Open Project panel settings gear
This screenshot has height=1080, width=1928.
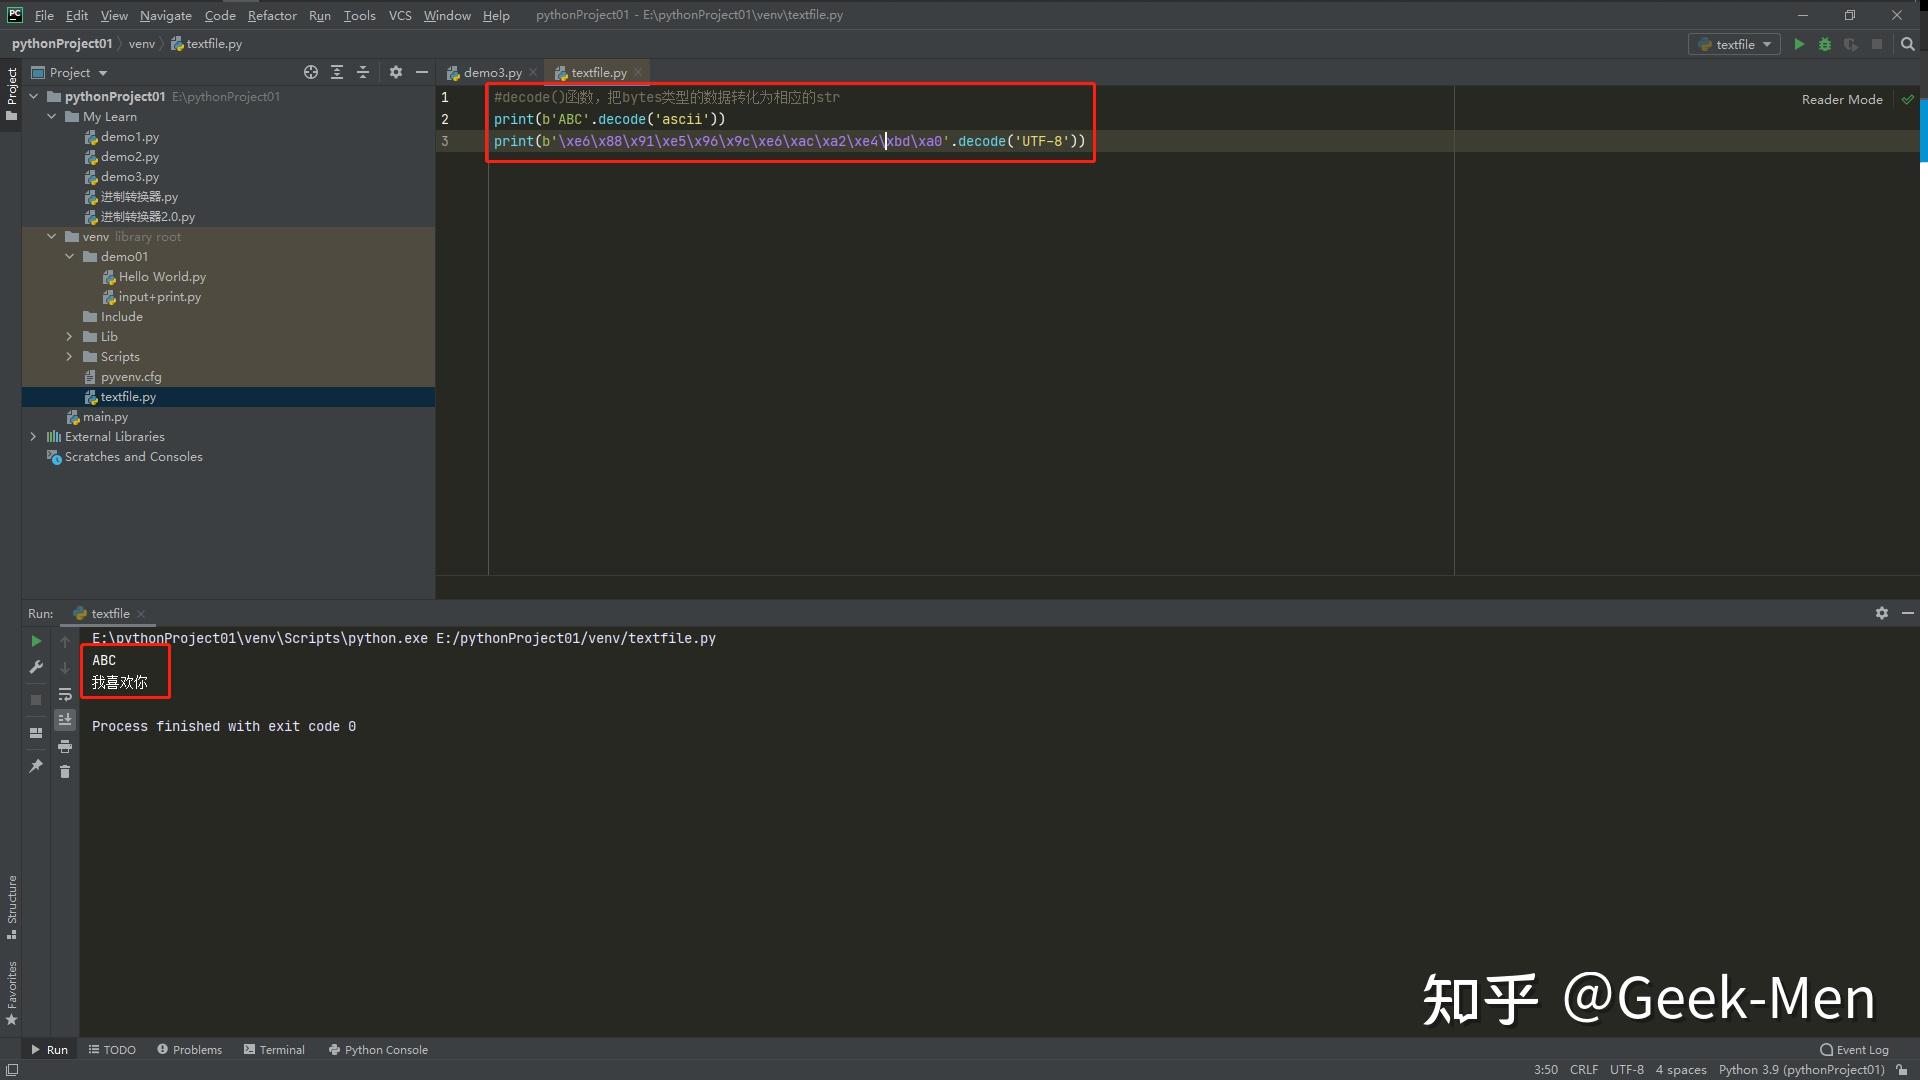point(396,72)
